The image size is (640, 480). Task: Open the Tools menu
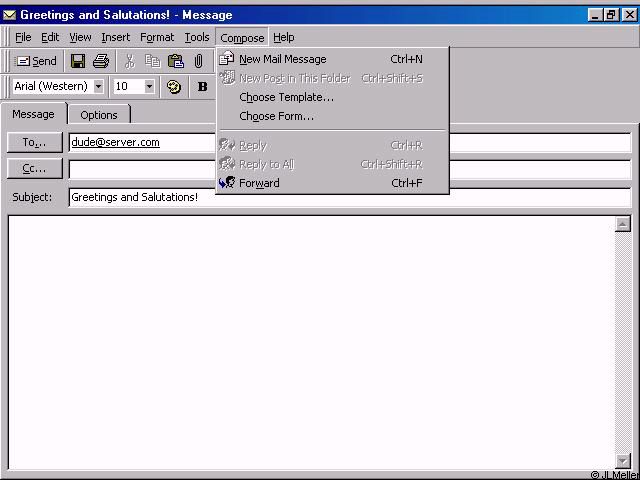197,38
